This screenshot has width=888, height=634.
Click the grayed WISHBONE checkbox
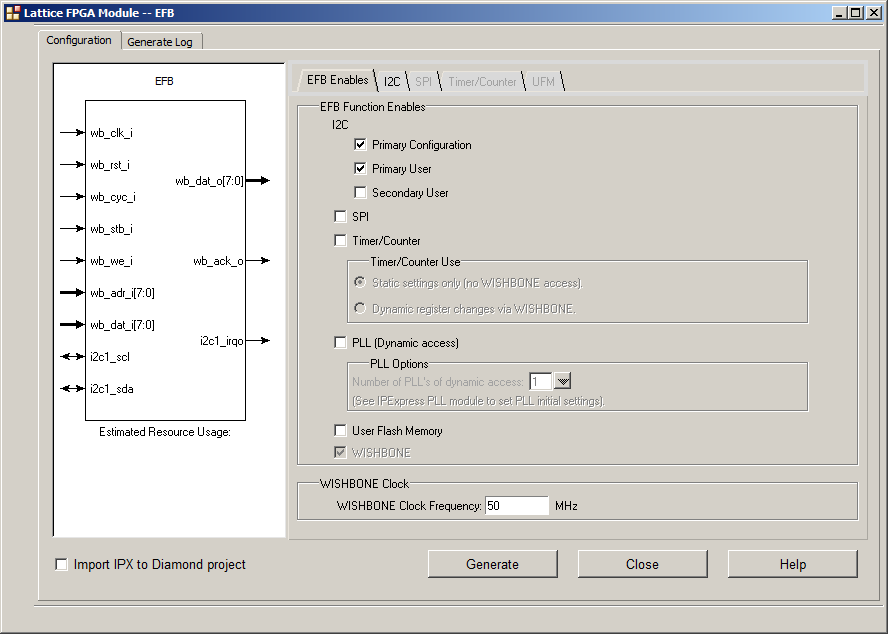340,452
